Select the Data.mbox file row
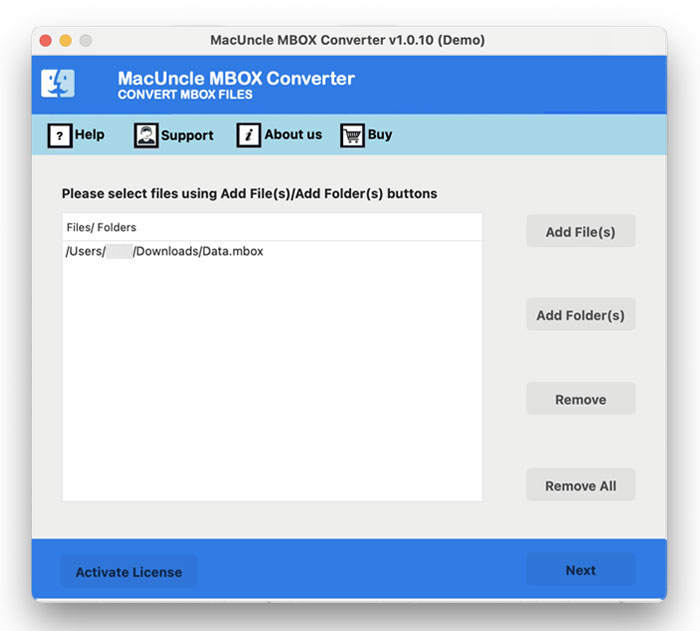 (x=272, y=251)
